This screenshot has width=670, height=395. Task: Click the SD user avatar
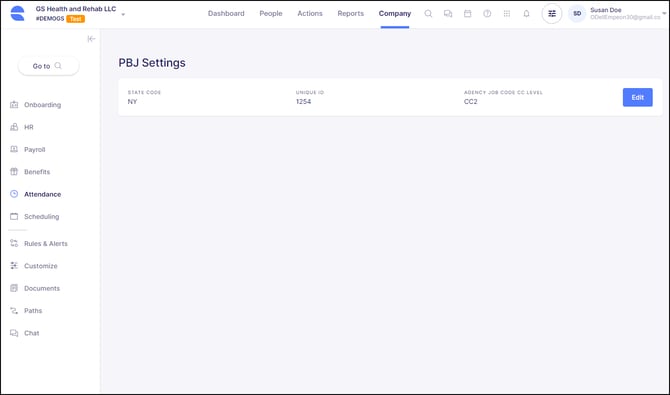click(x=577, y=14)
